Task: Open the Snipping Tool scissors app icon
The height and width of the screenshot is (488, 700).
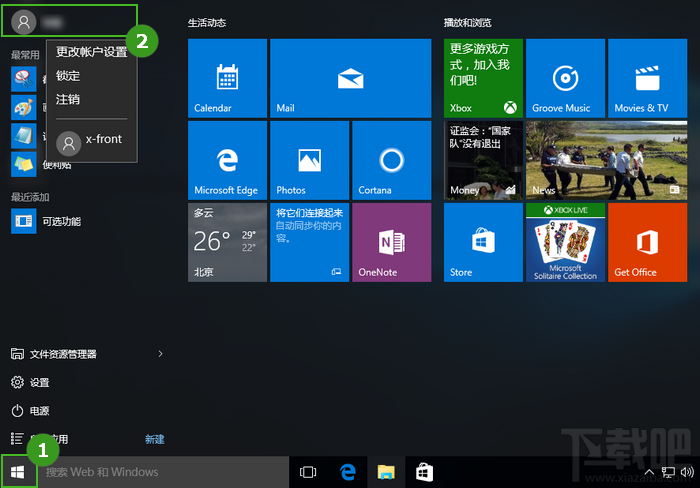Action: [24, 79]
